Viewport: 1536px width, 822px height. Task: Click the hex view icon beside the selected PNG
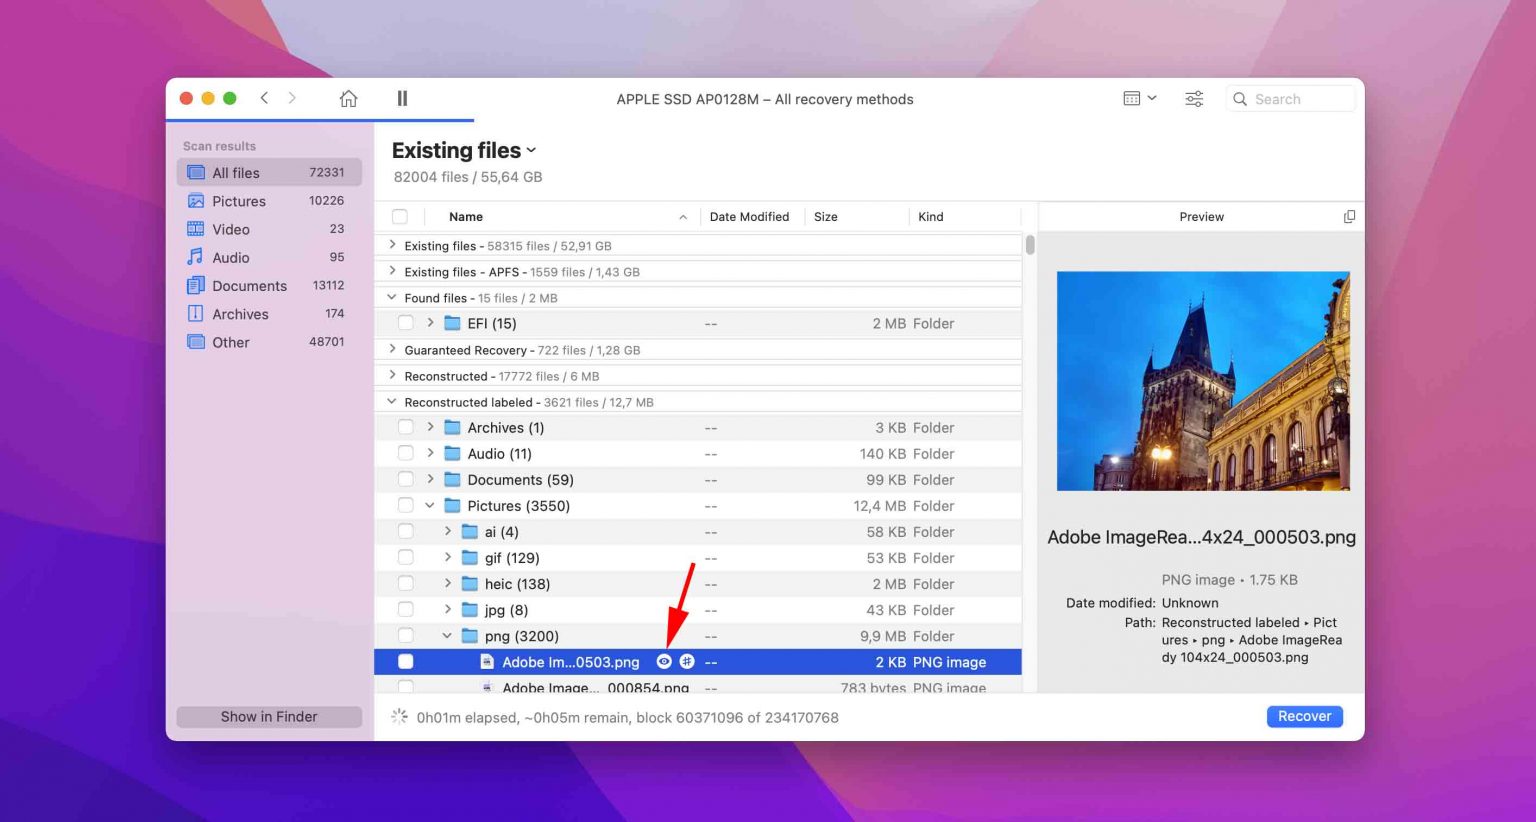(x=686, y=661)
